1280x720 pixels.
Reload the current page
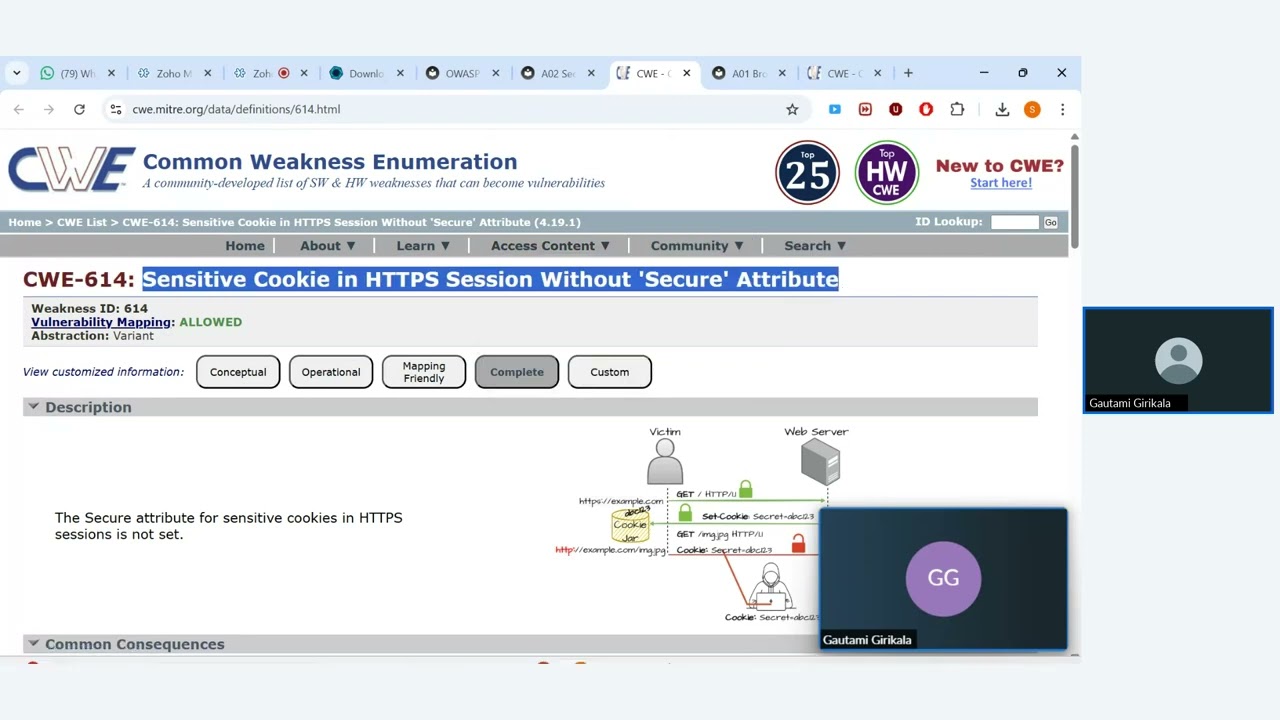coord(79,109)
